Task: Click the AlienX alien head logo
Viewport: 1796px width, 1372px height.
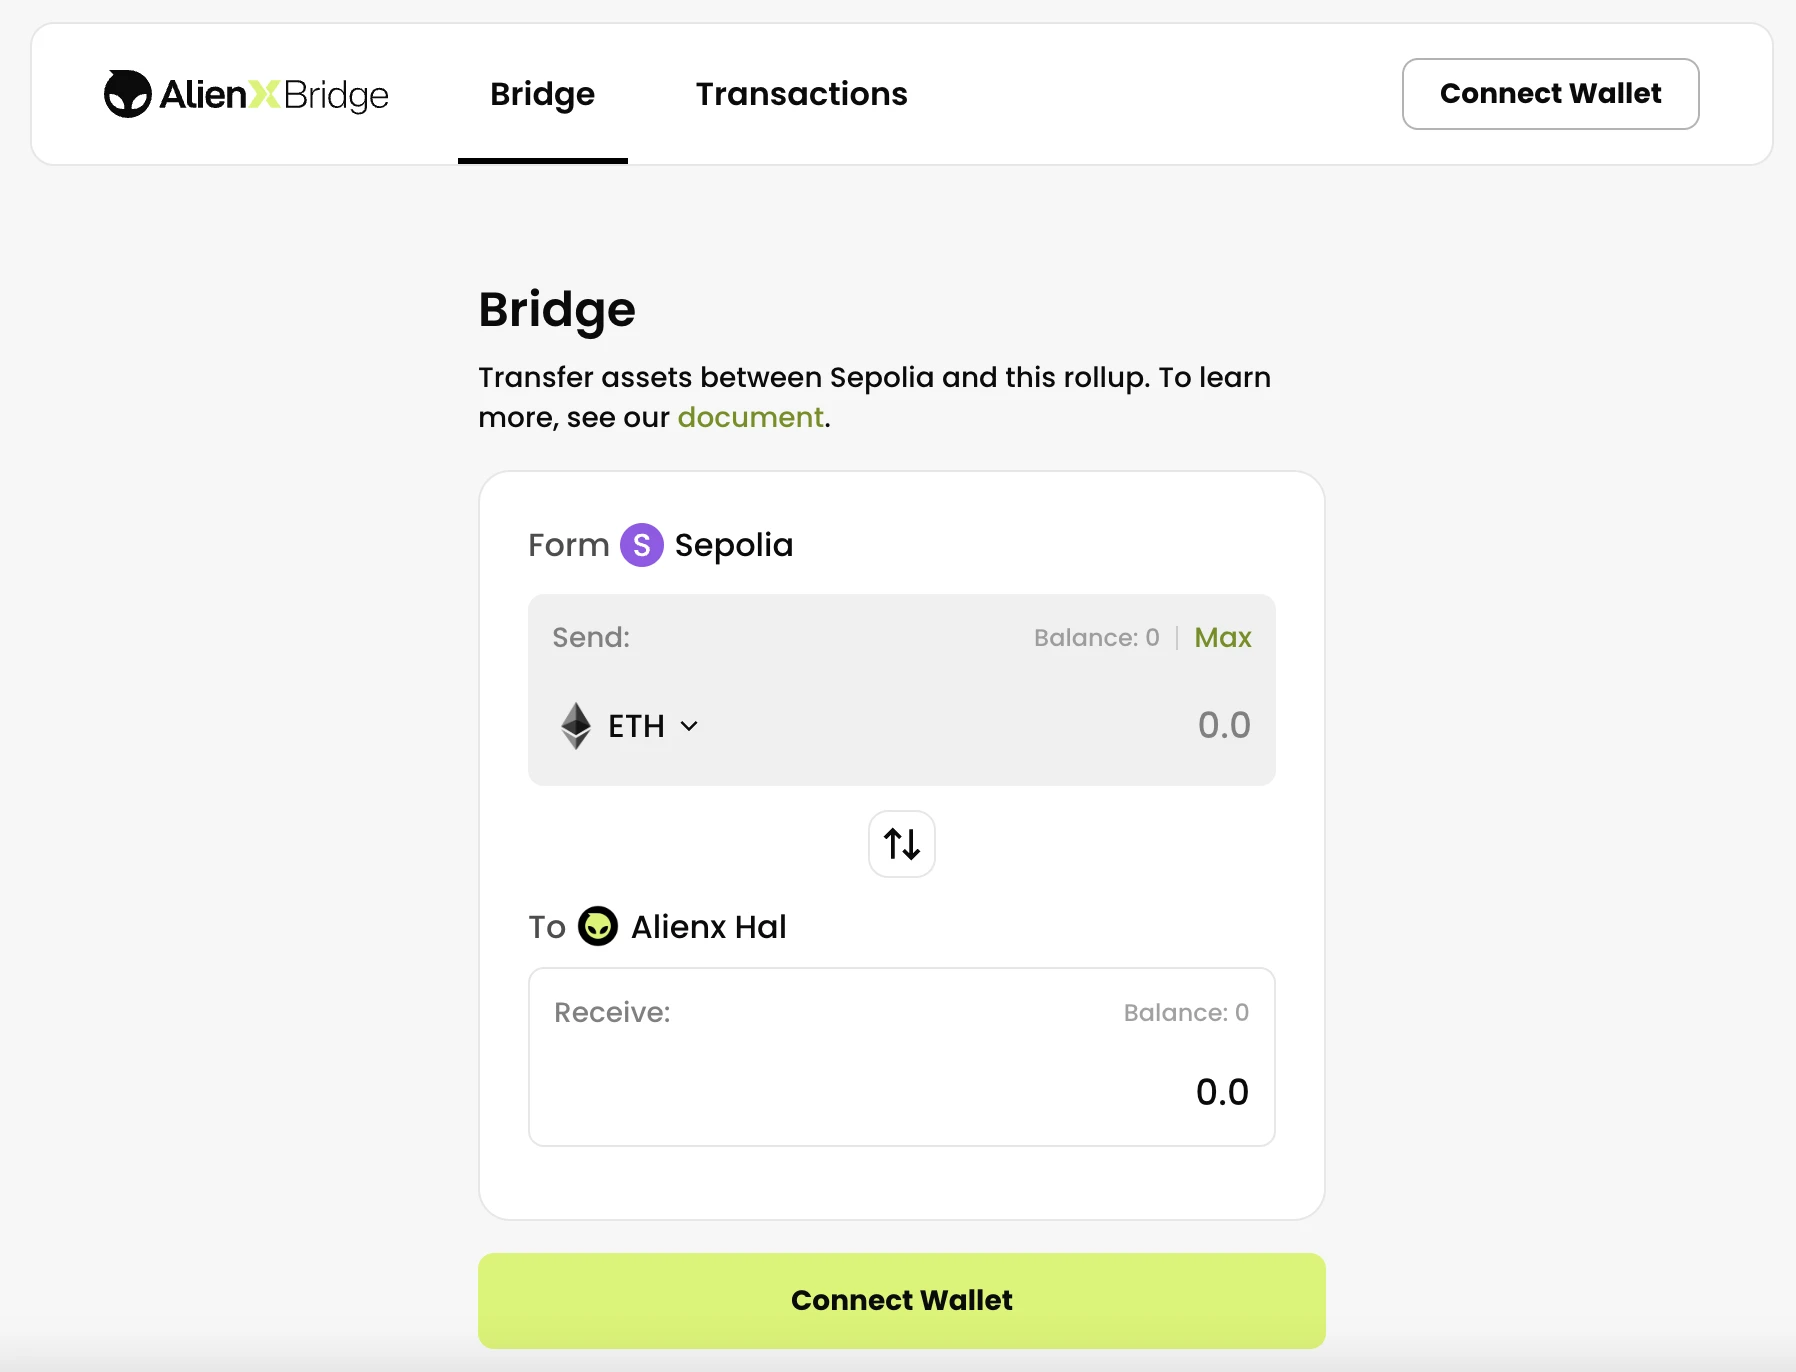Action: [x=127, y=94]
